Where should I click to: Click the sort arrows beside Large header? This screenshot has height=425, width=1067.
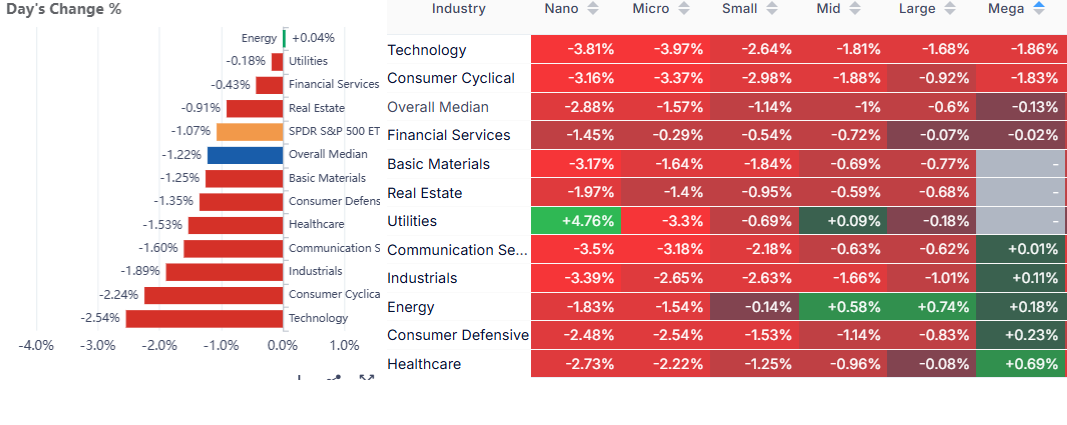pos(948,9)
